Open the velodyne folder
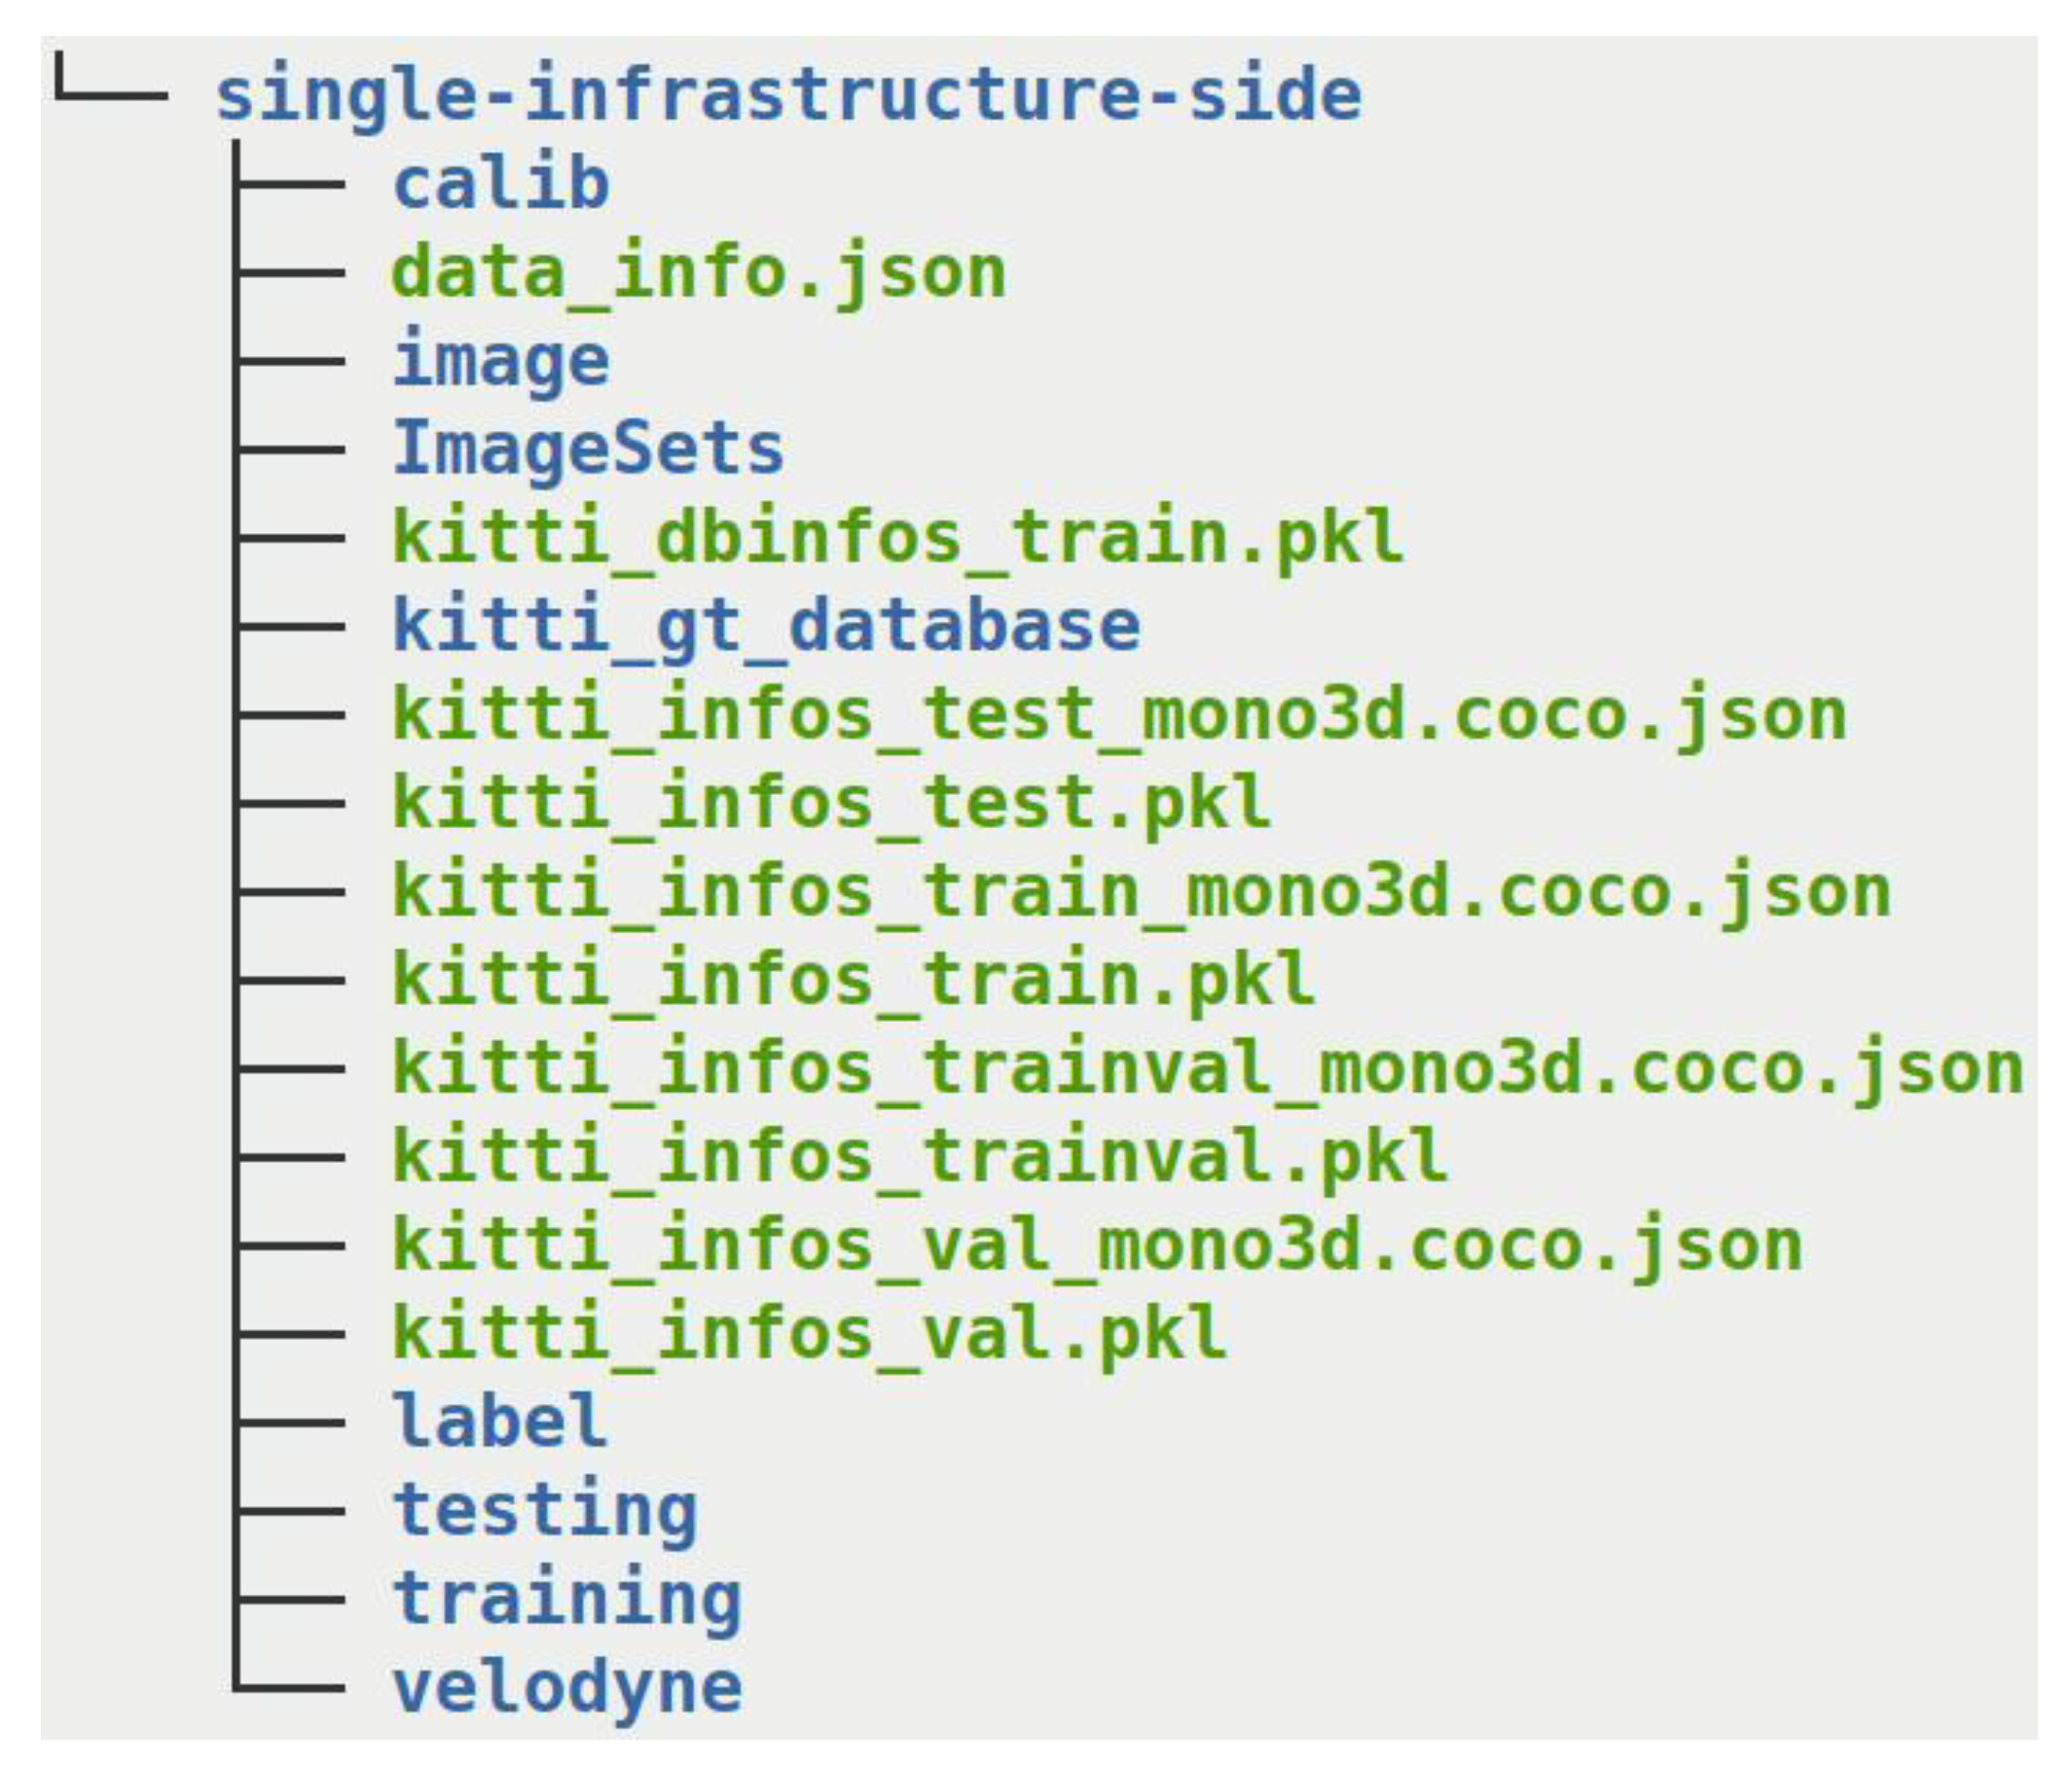The height and width of the screenshot is (1769, 2072). click(567, 1687)
